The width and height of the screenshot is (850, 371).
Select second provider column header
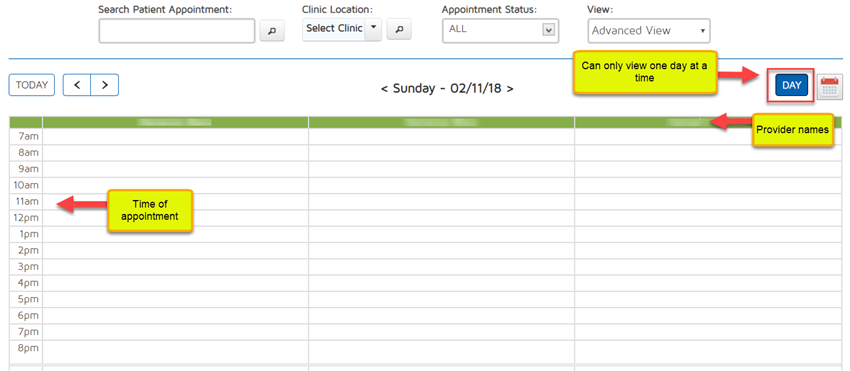tap(441, 122)
